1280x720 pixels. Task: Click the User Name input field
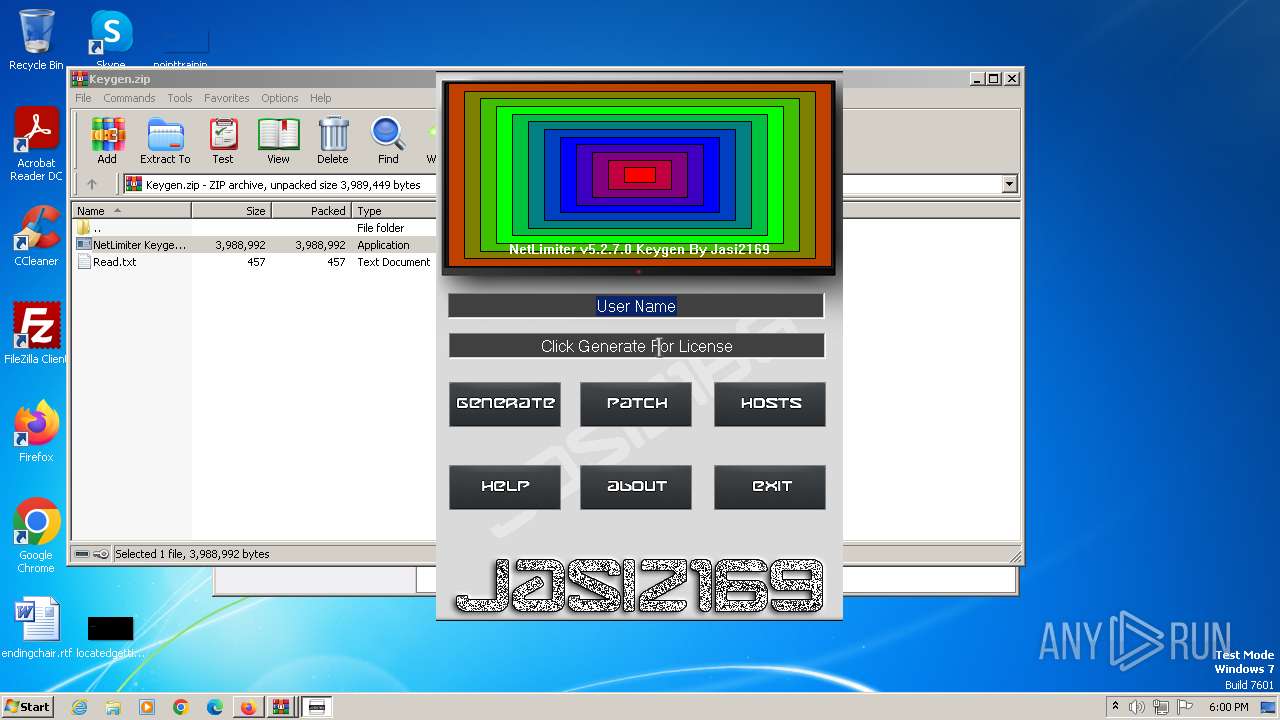coord(636,306)
